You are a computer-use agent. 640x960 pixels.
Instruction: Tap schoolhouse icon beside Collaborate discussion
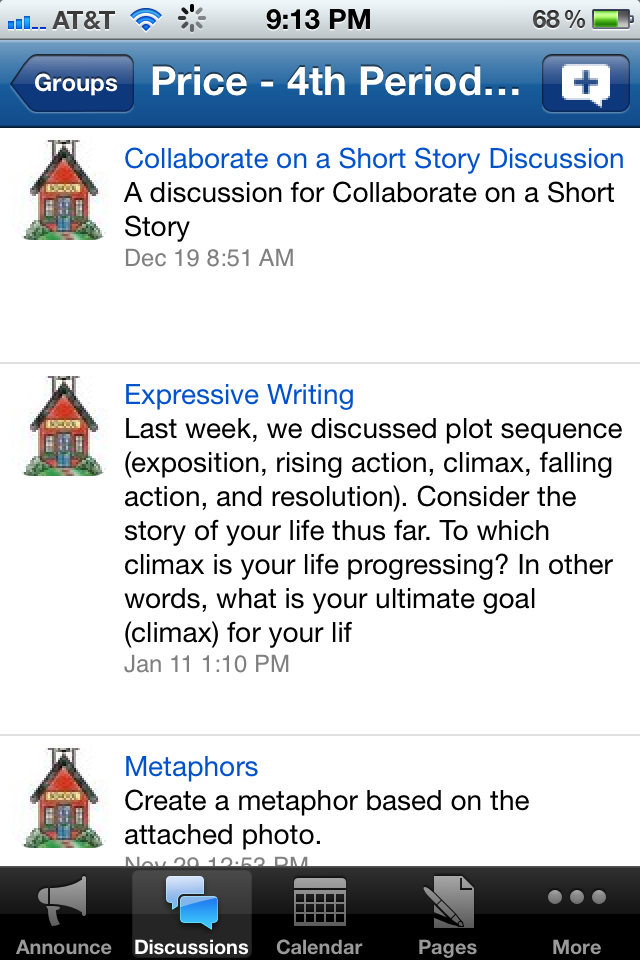[x=63, y=190]
